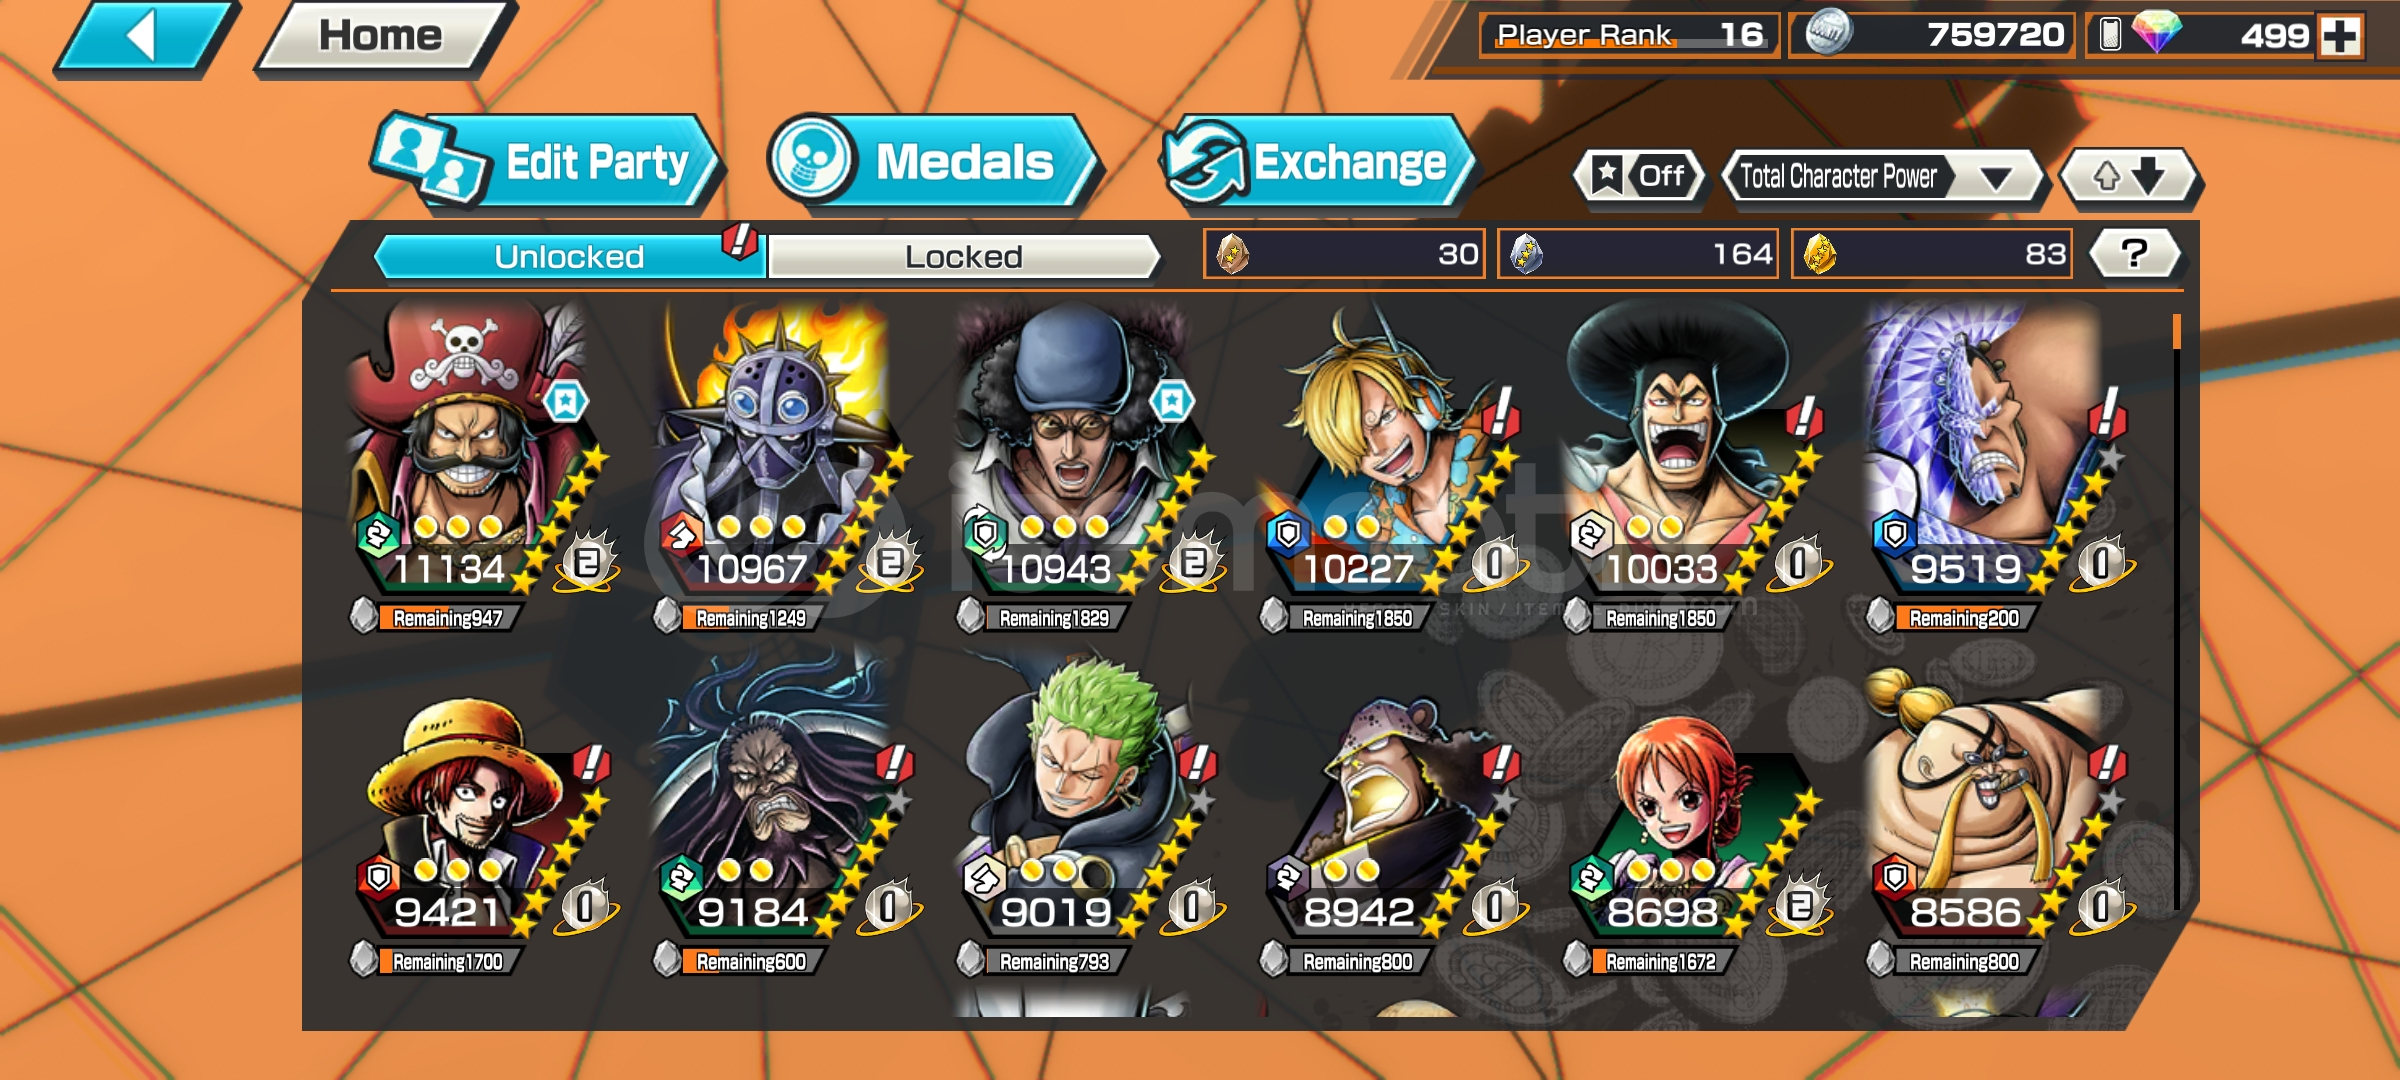Viewport: 2400px width, 1080px height.
Task: Tap the gold fragment counter showing 83
Action: pos(1932,254)
